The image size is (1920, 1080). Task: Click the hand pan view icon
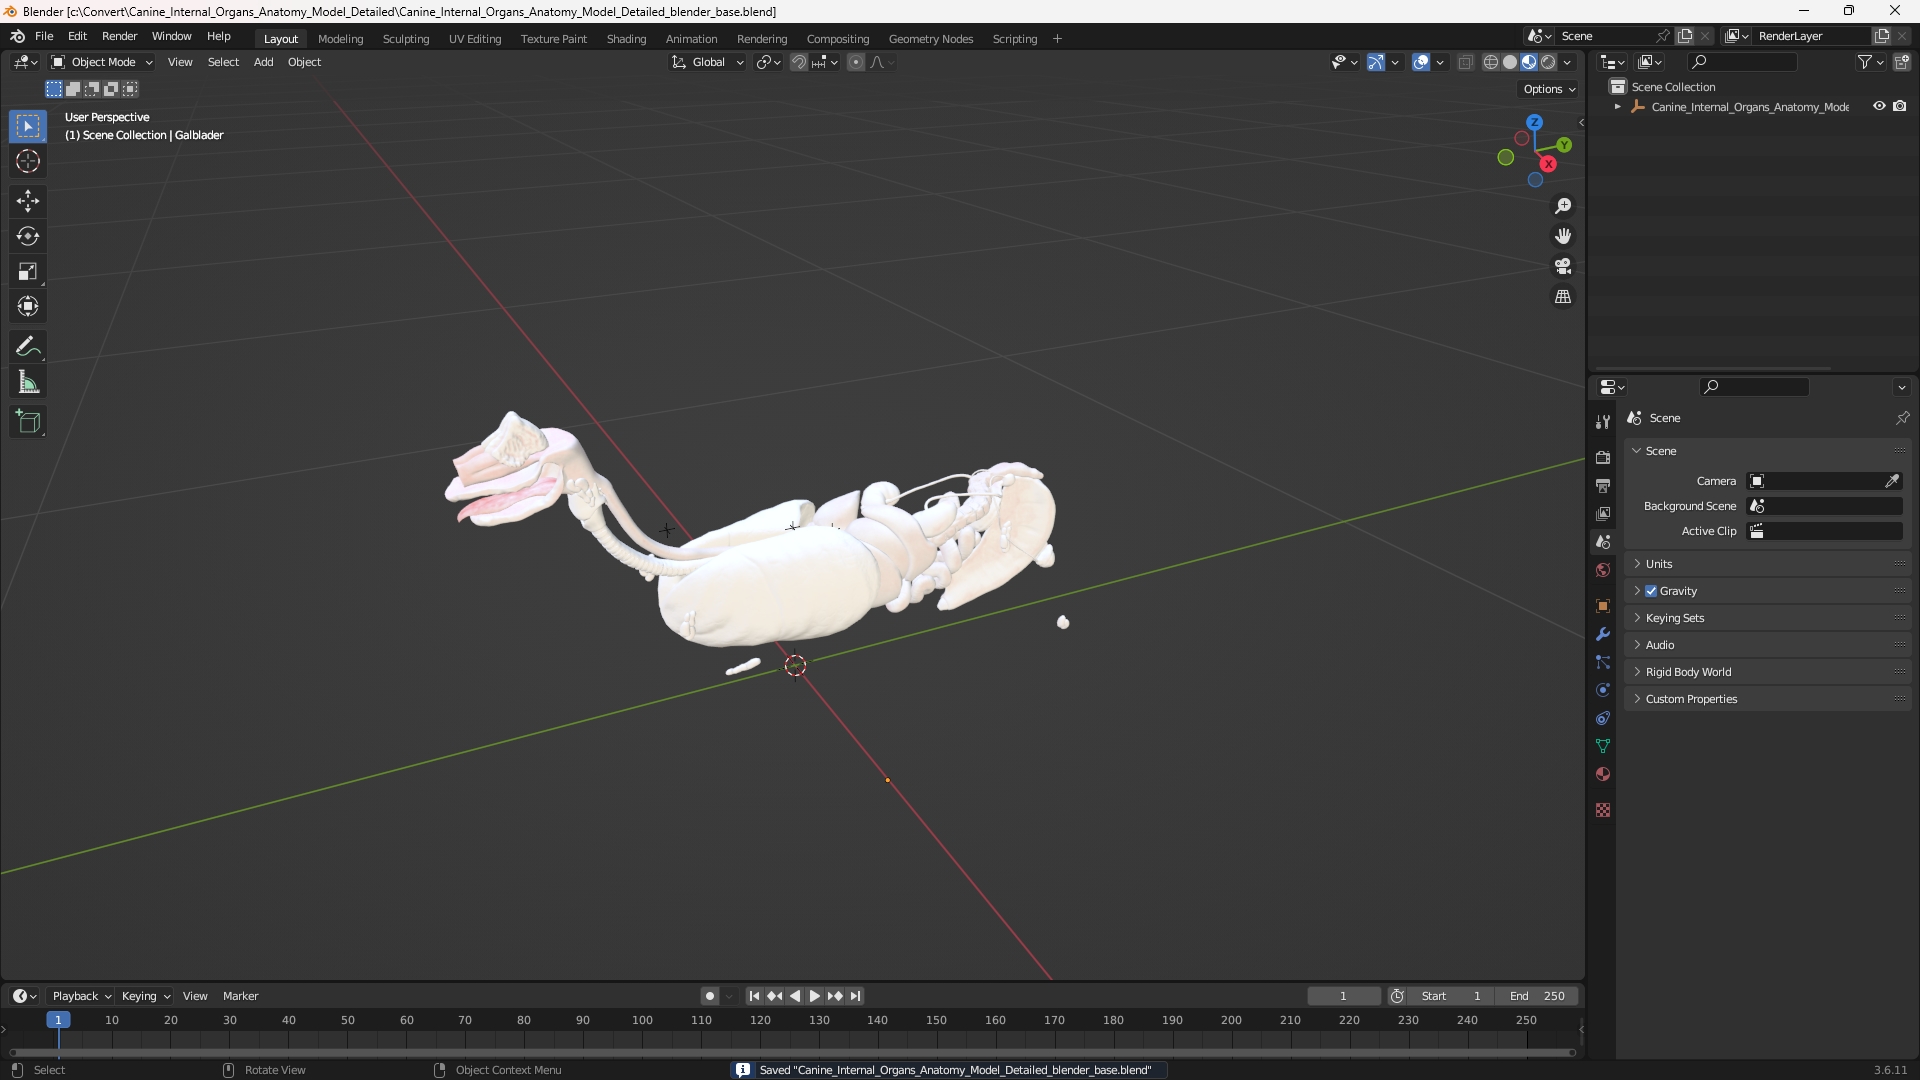coord(1563,236)
